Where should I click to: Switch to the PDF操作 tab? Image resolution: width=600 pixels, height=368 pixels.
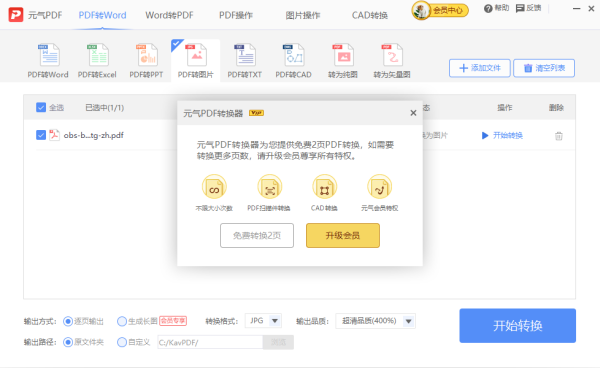tap(236, 15)
